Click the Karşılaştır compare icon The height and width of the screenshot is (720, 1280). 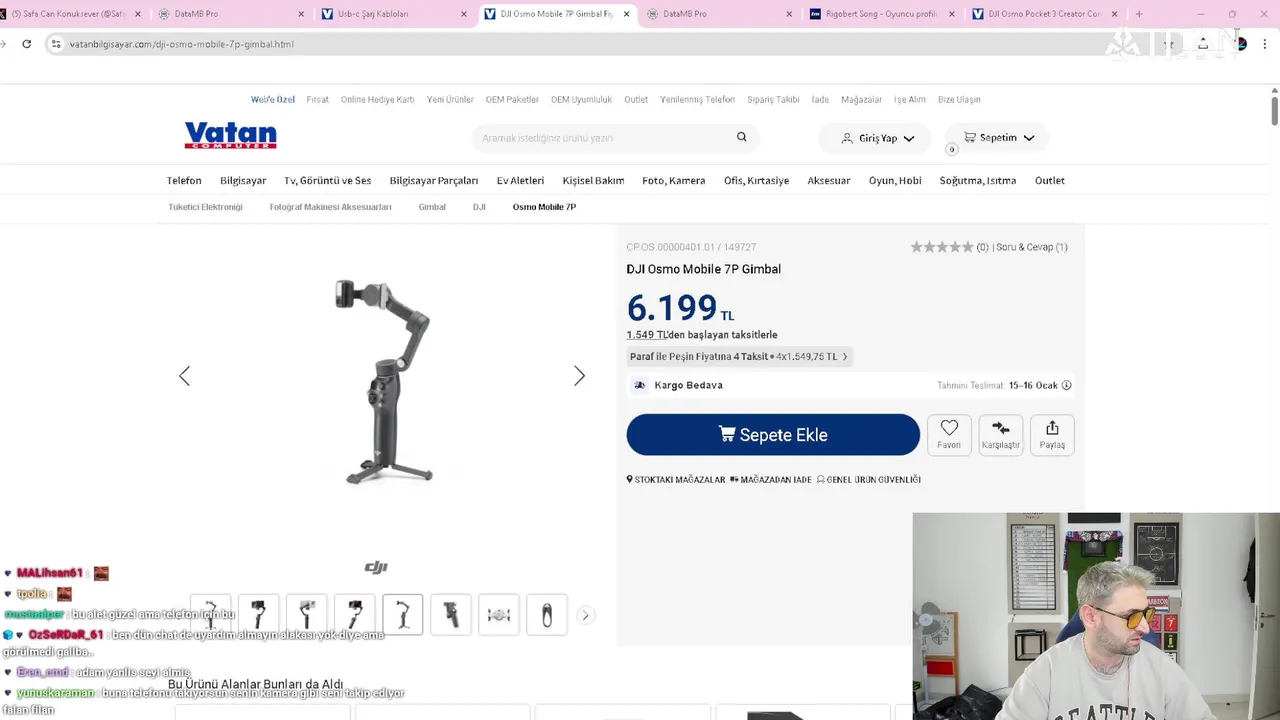point(1000,435)
